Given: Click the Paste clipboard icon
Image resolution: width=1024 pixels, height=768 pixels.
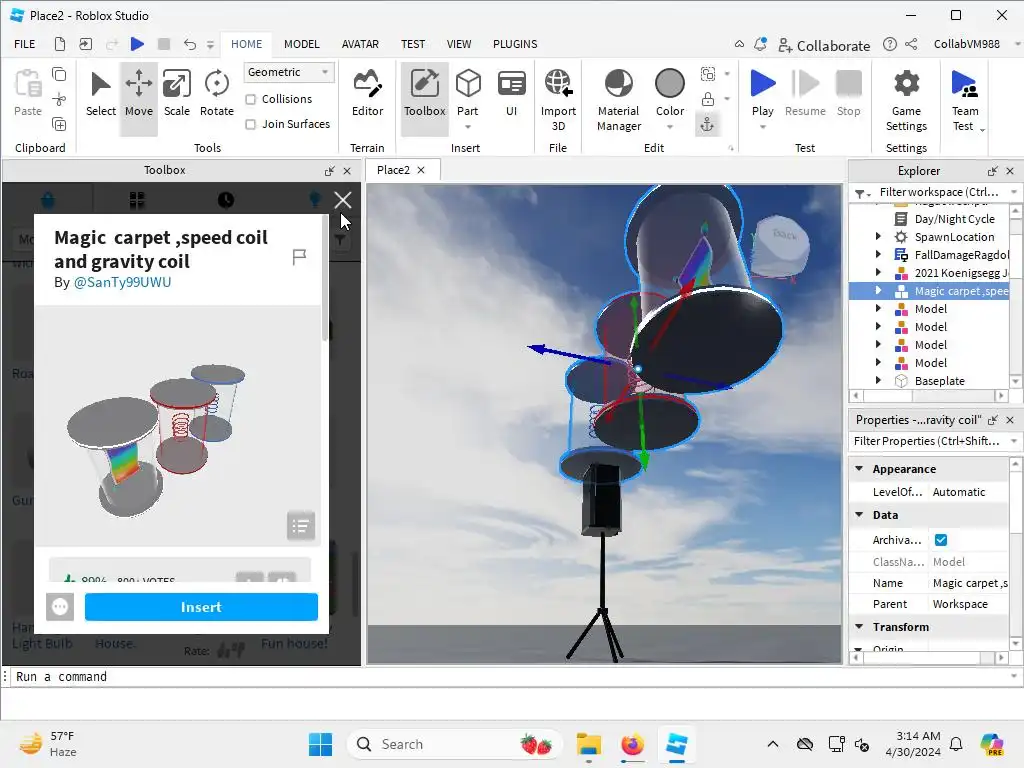Looking at the screenshot, I should point(28,85).
